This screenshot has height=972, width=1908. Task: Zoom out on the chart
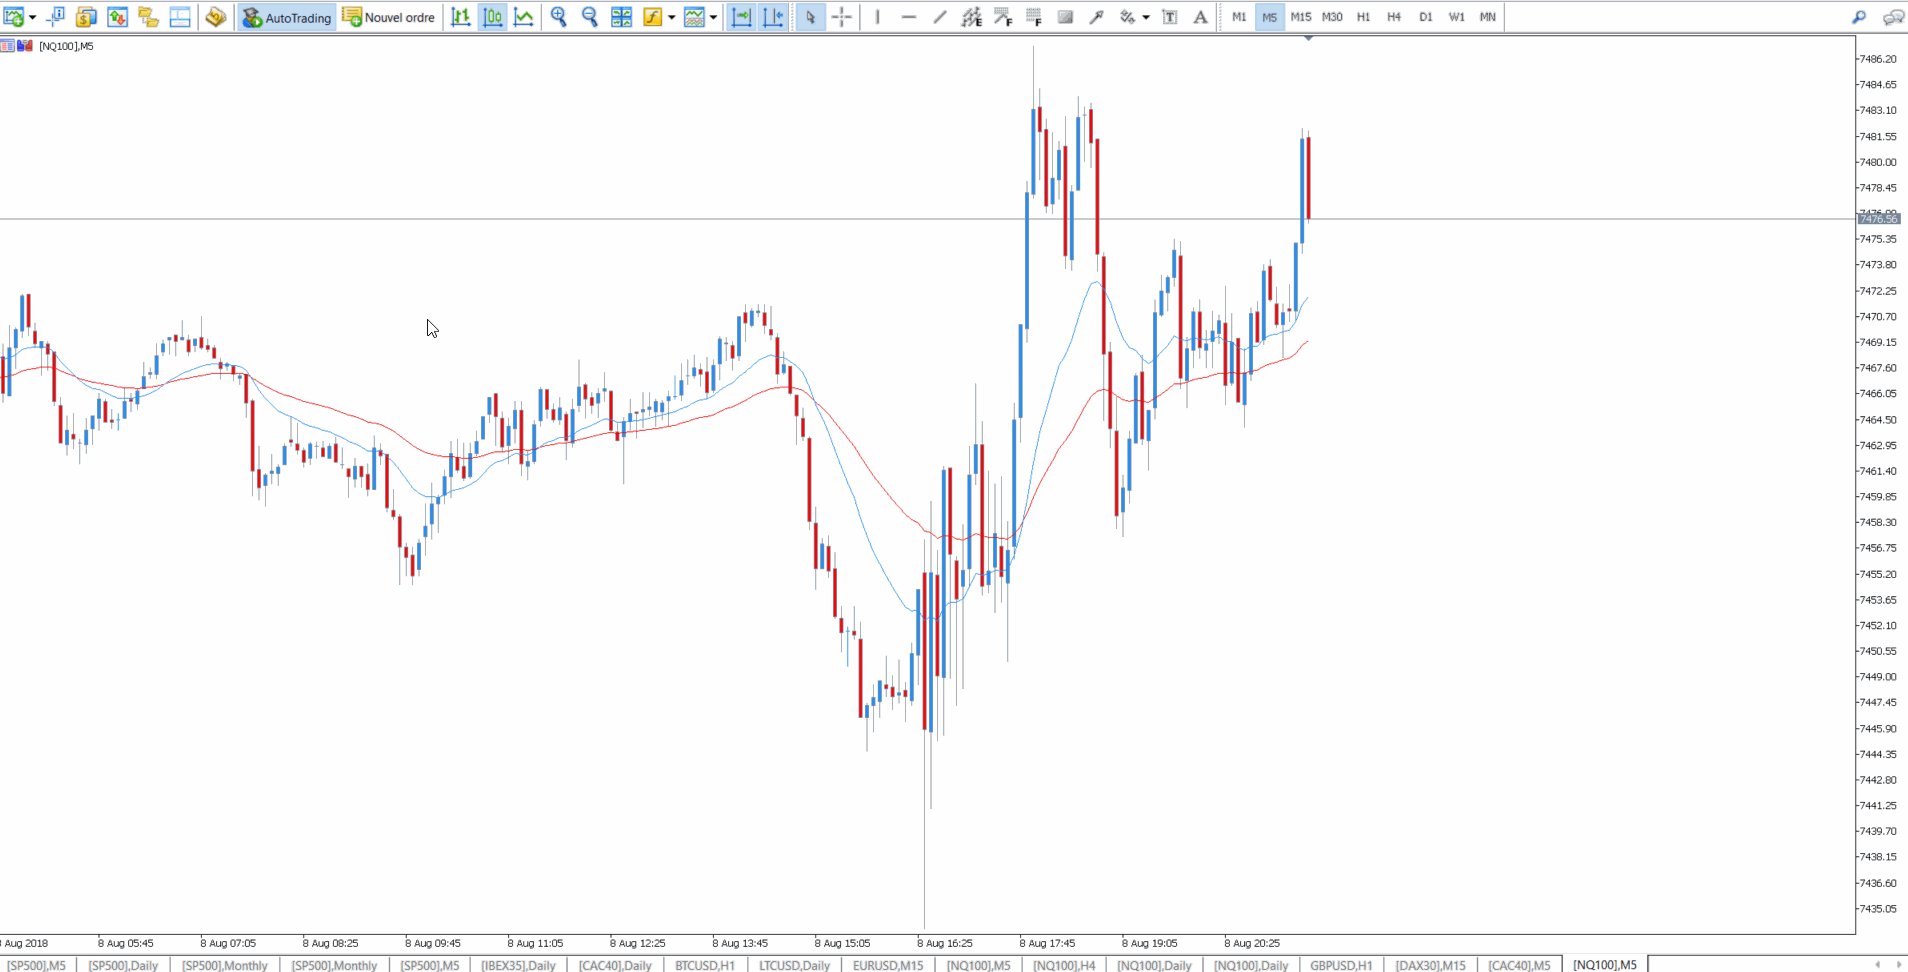[x=589, y=17]
